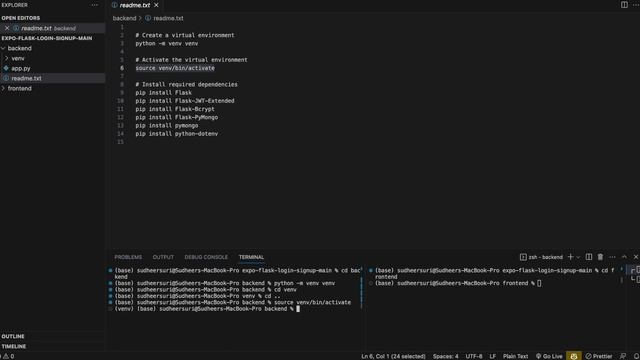Viewport: 640px width, 360px height.
Task: Change file encoding UTF-8
Action: [x=474, y=356]
